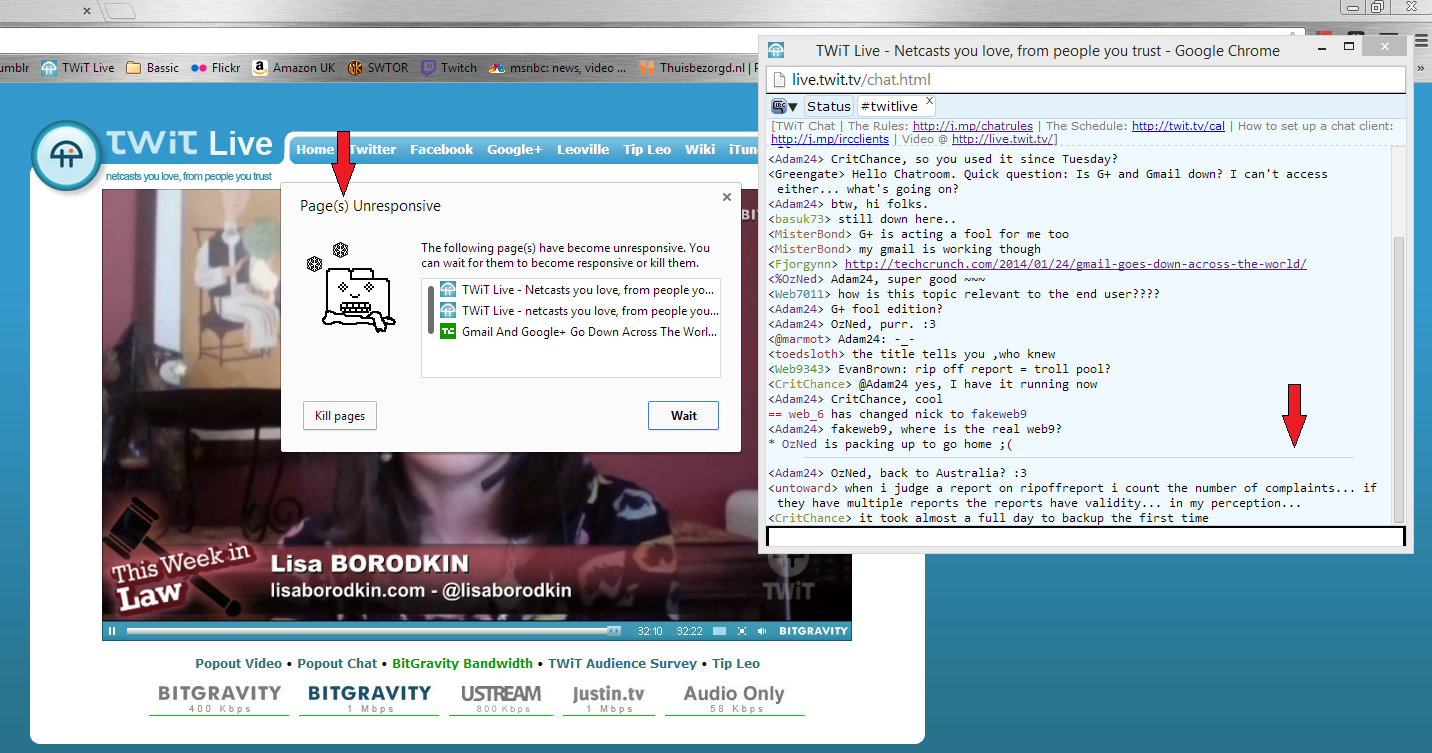Image resolution: width=1432 pixels, height=753 pixels.
Task: Click the IRC client icon in the chat window
Action: [x=777, y=105]
